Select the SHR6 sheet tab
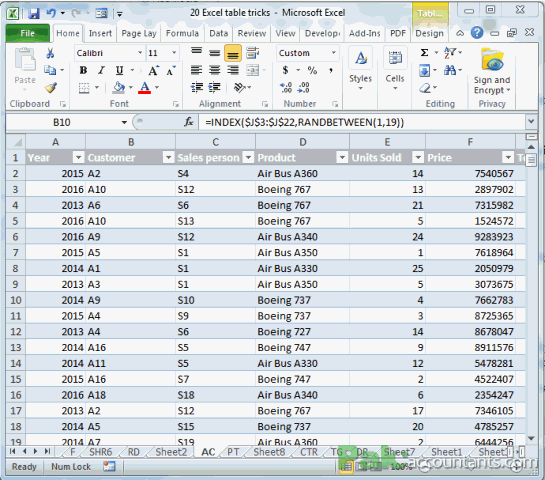545x480 pixels. tap(100, 452)
